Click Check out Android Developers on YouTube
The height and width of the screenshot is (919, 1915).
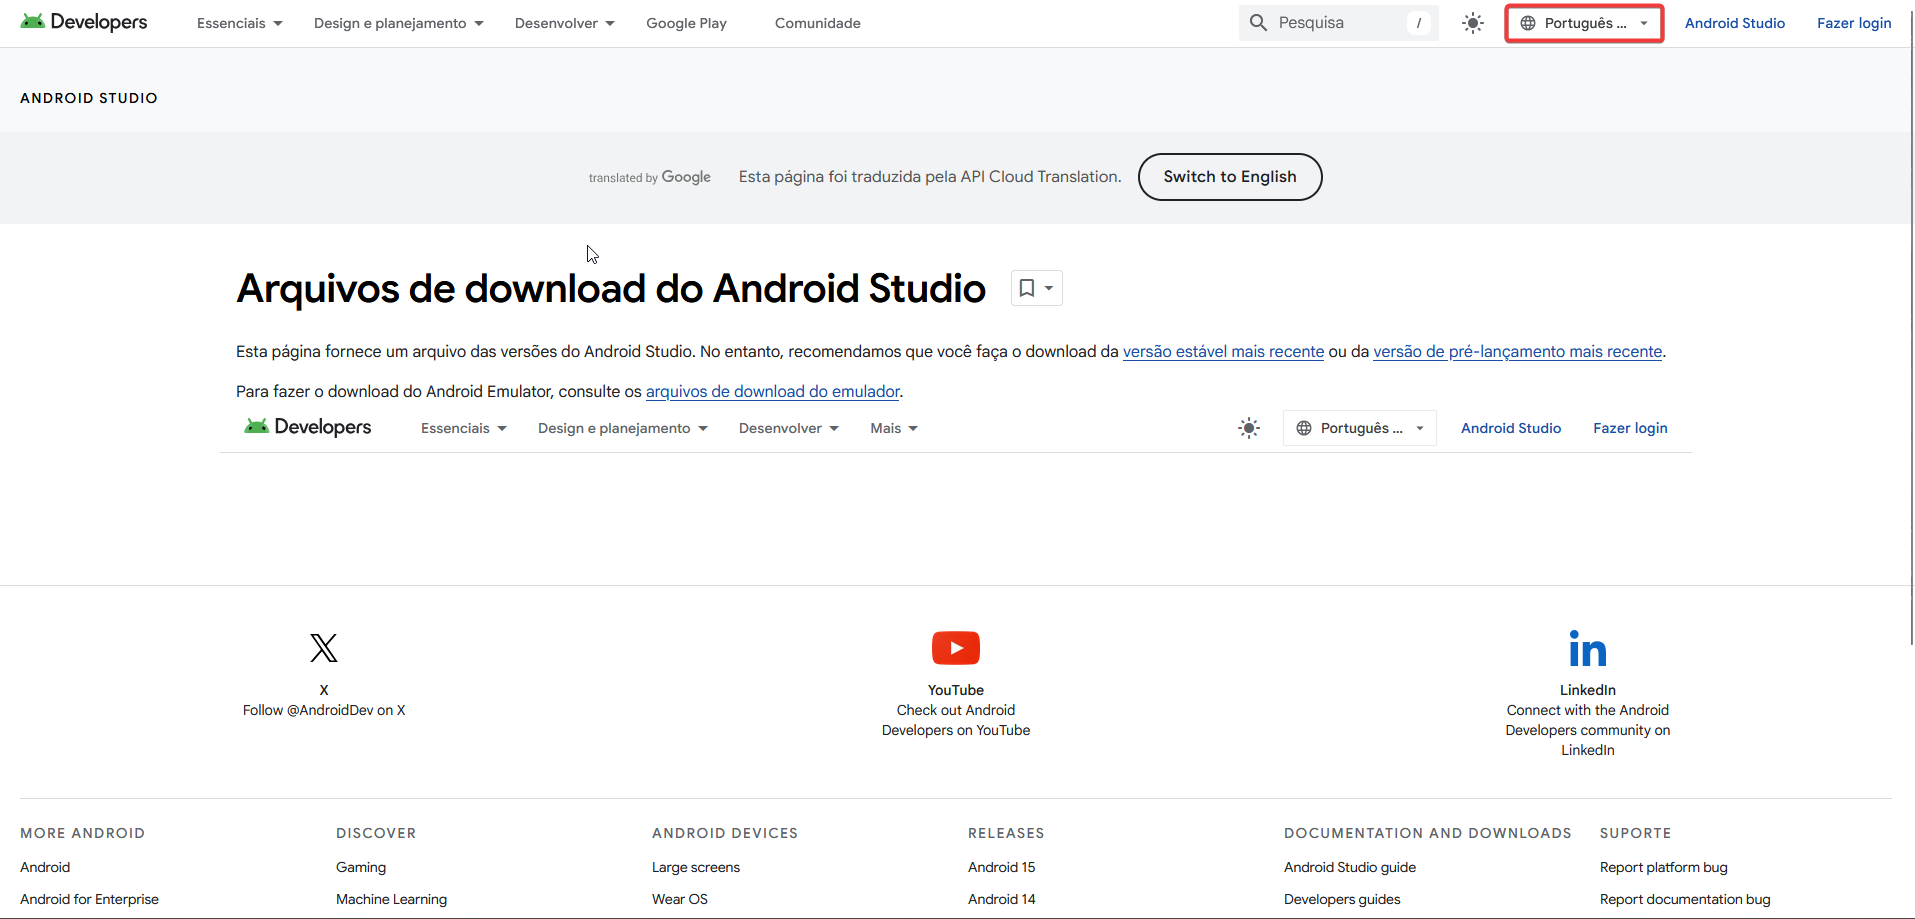[956, 720]
